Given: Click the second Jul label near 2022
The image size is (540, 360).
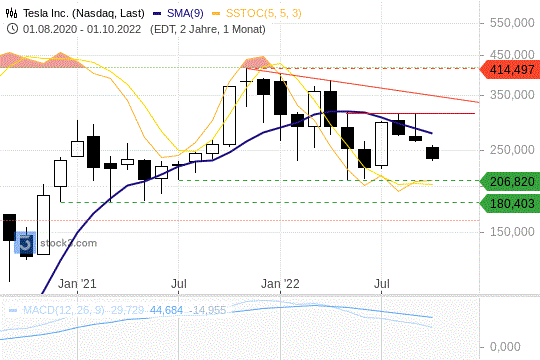Looking at the screenshot, I should click(x=382, y=284).
